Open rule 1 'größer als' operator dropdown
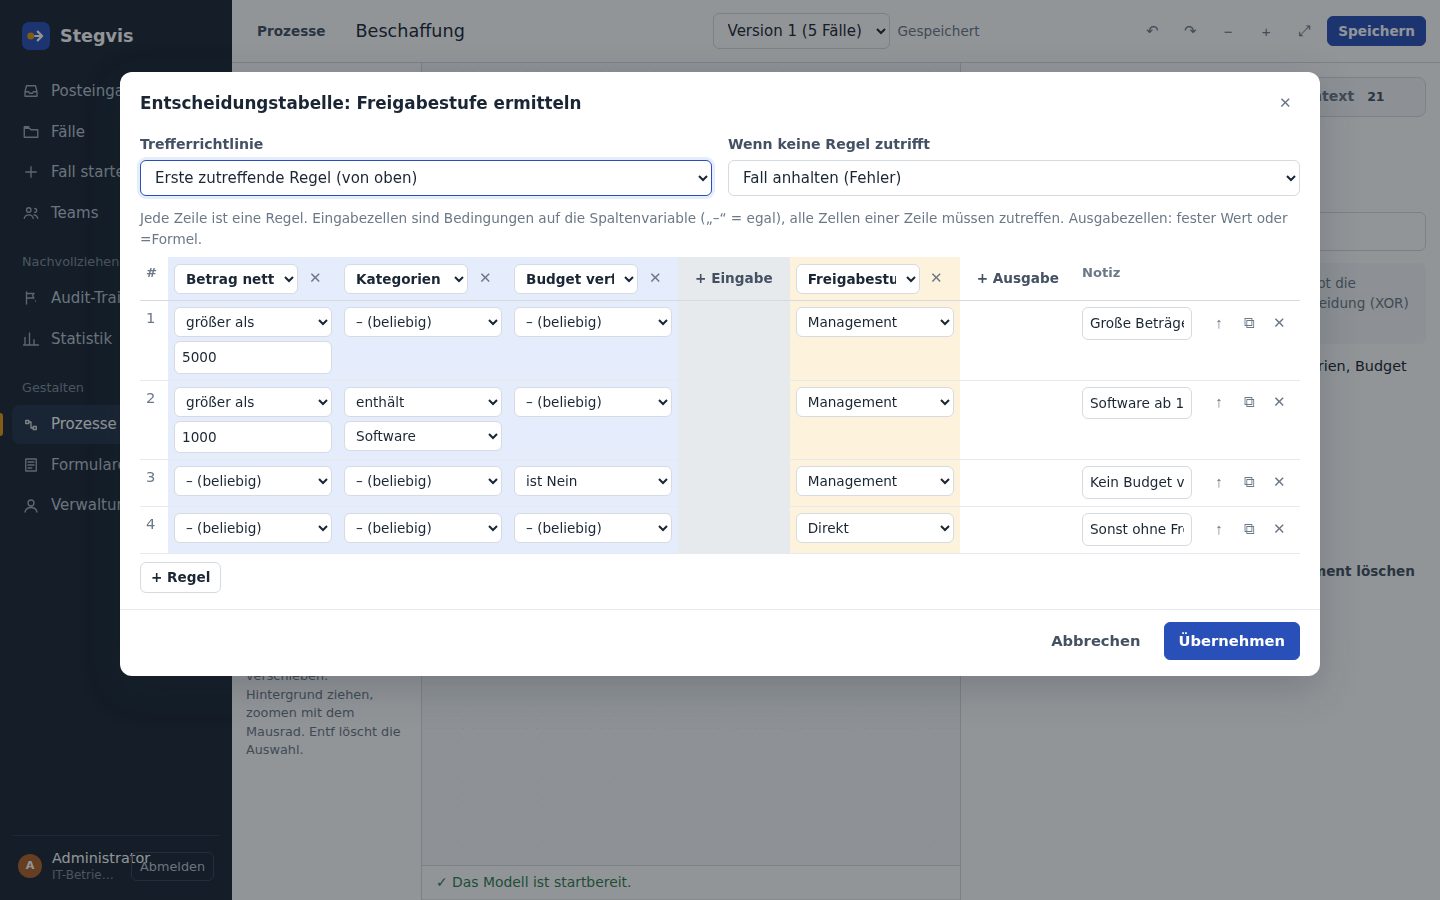 253,322
